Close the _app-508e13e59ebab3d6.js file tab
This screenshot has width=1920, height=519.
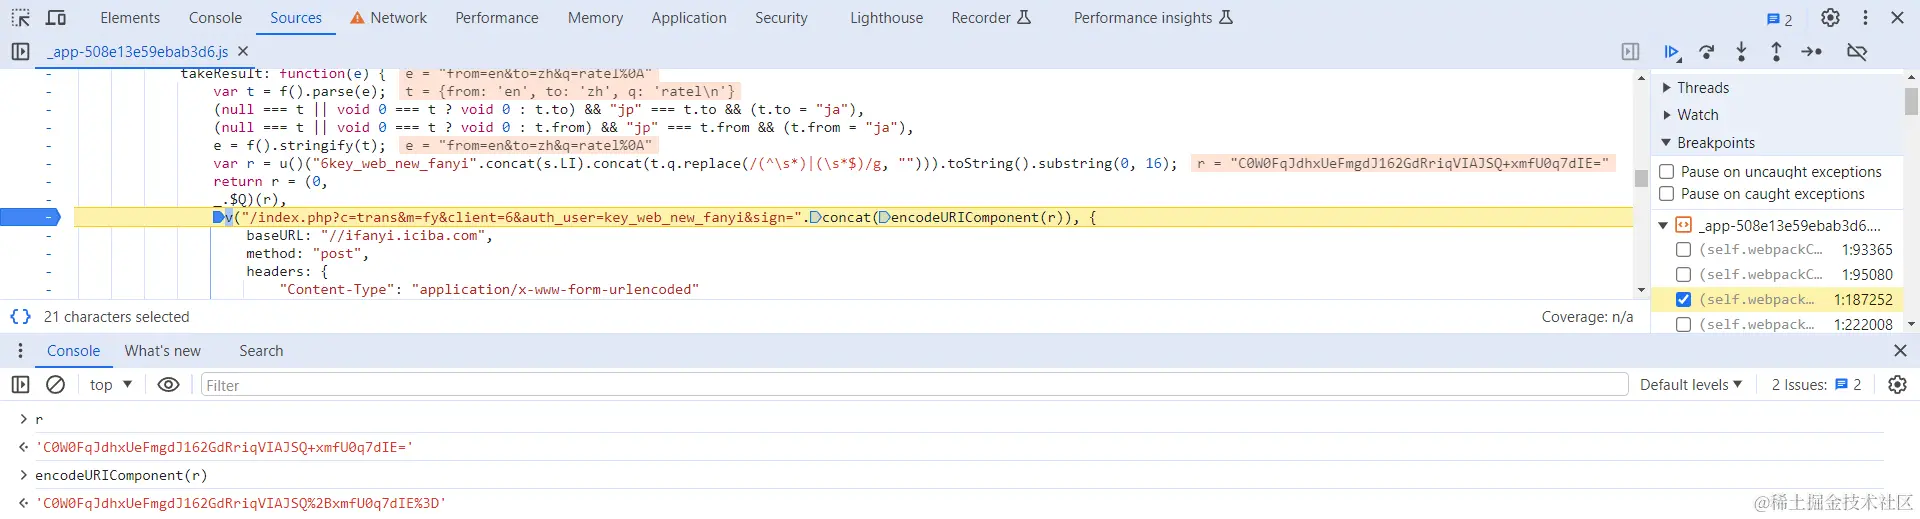243,51
